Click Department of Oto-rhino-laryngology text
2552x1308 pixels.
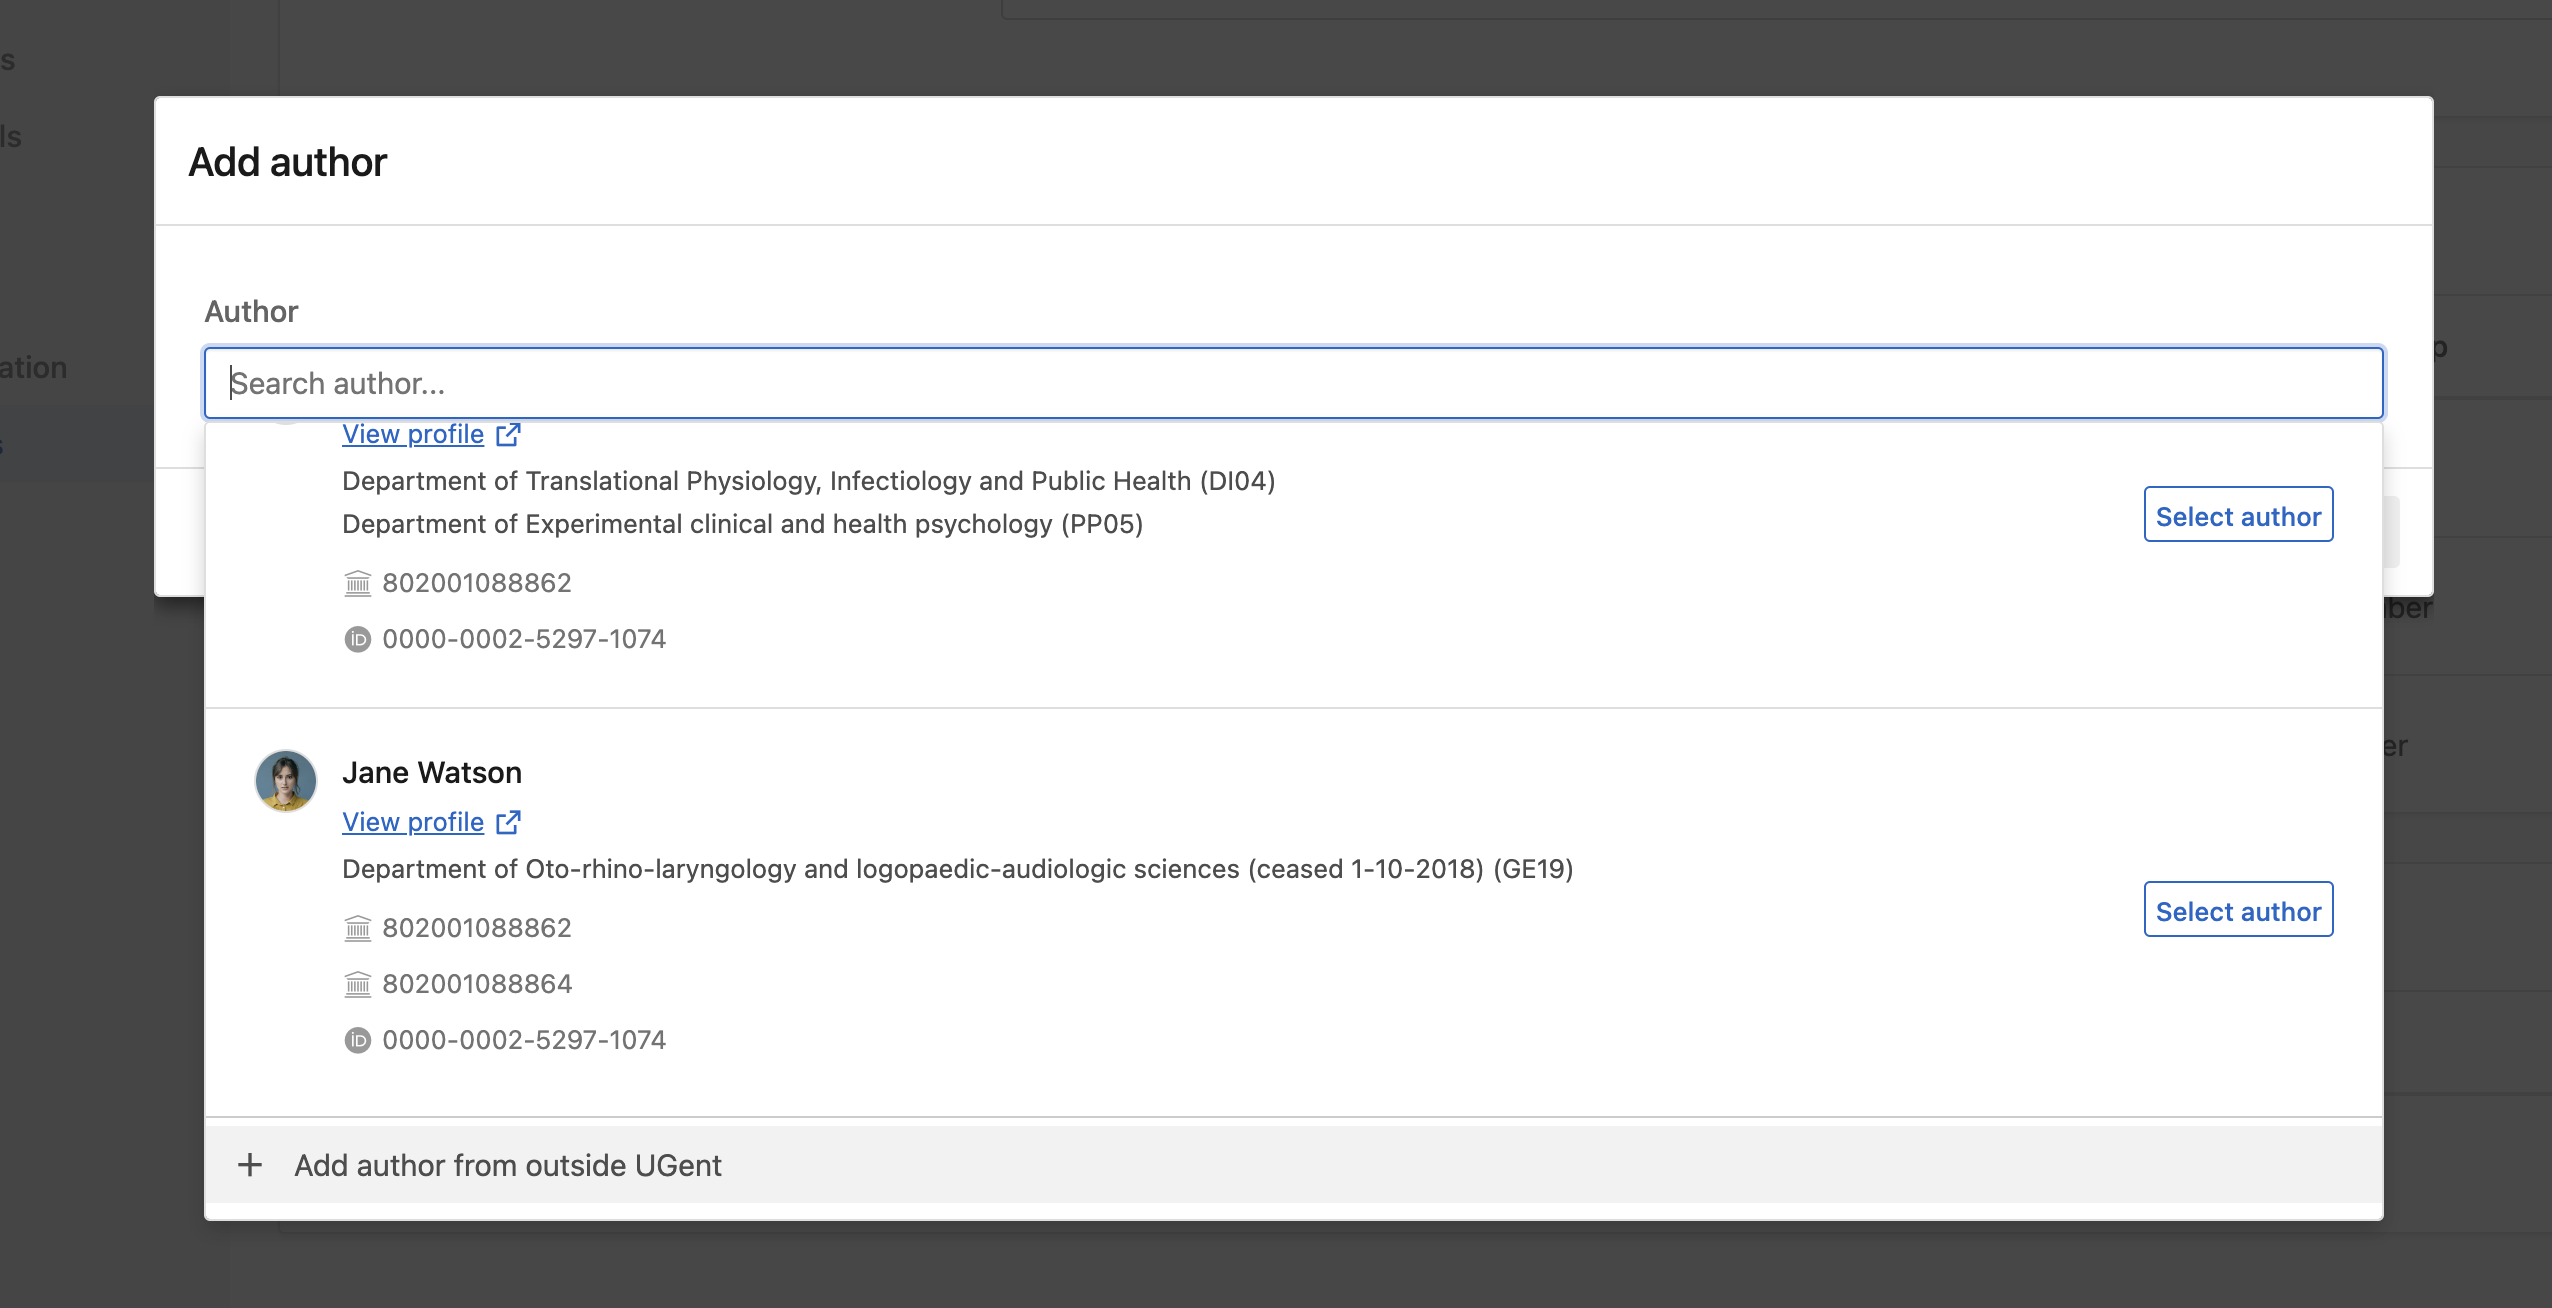[957, 869]
